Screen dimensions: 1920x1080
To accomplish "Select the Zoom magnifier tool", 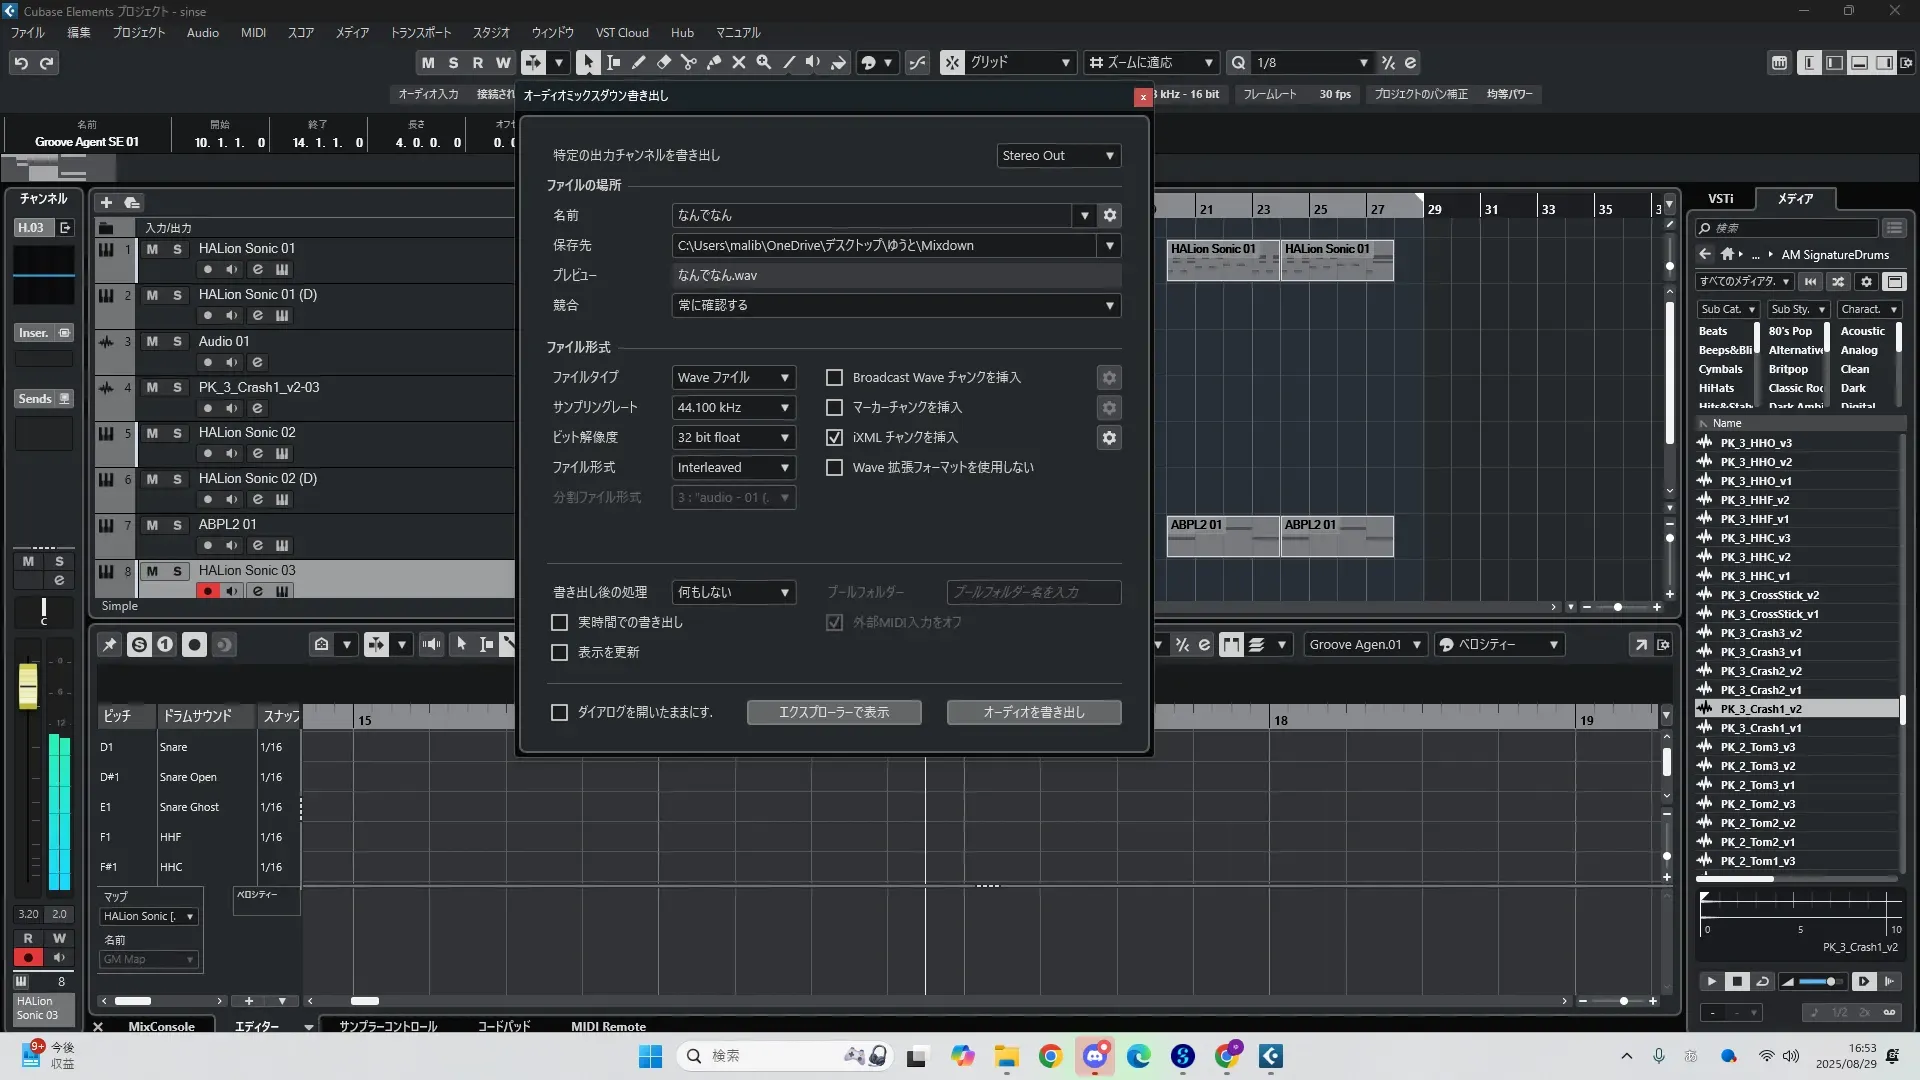I will click(x=764, y=62).
